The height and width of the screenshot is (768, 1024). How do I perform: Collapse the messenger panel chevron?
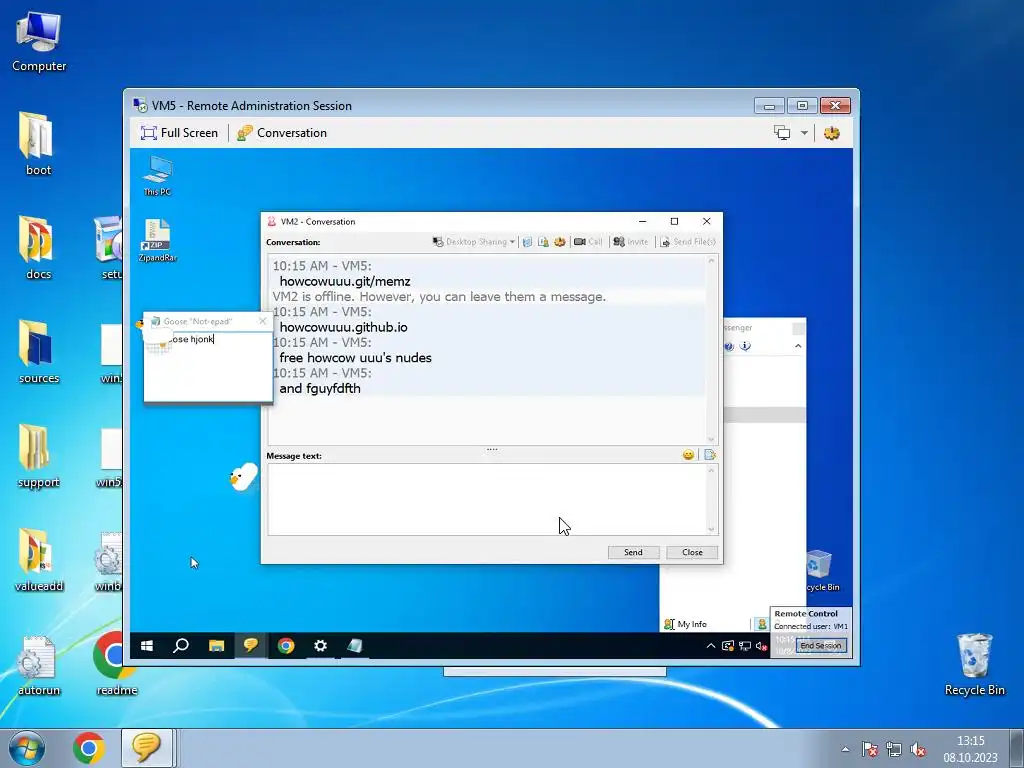pos(798,346)
